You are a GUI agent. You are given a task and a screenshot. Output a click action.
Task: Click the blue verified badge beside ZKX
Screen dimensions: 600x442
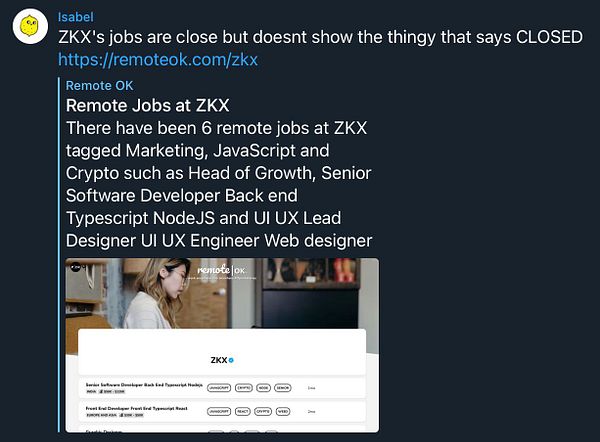[x=231, y=360]
